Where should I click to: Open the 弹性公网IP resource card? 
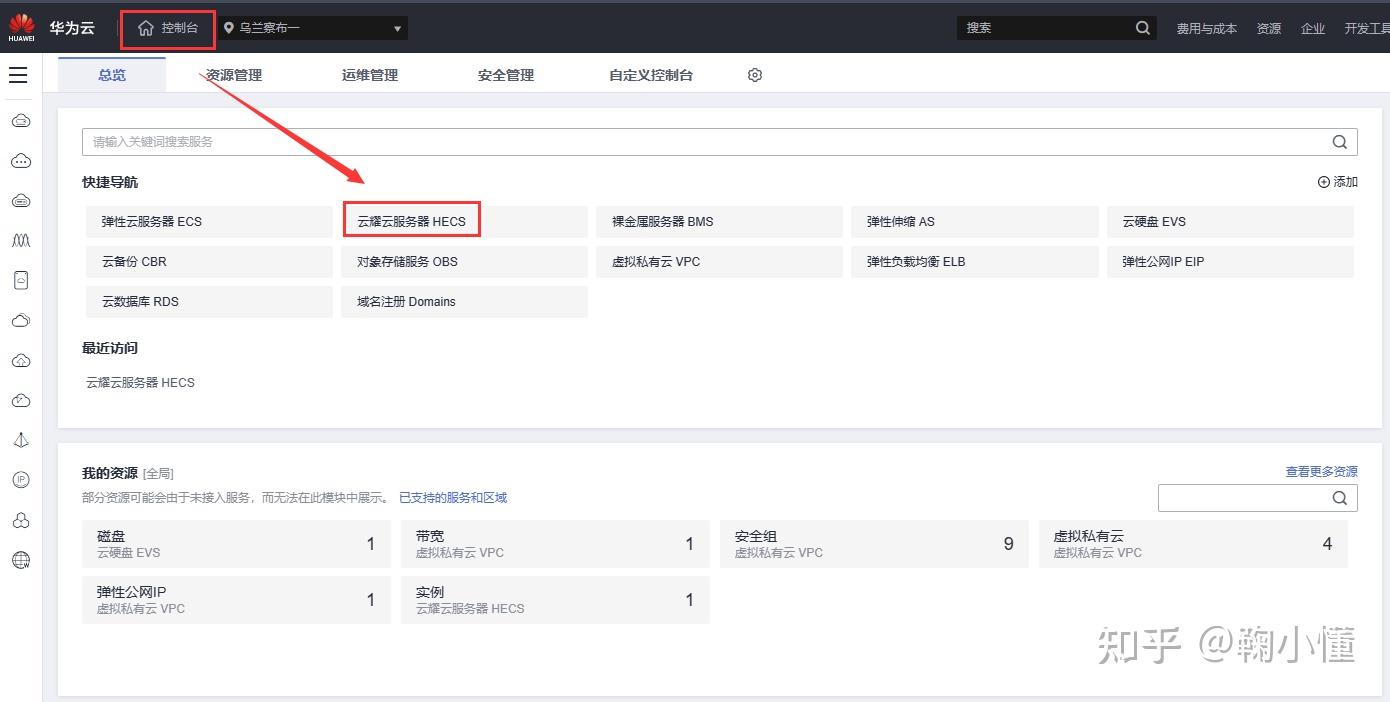click(x=236, y=600)
